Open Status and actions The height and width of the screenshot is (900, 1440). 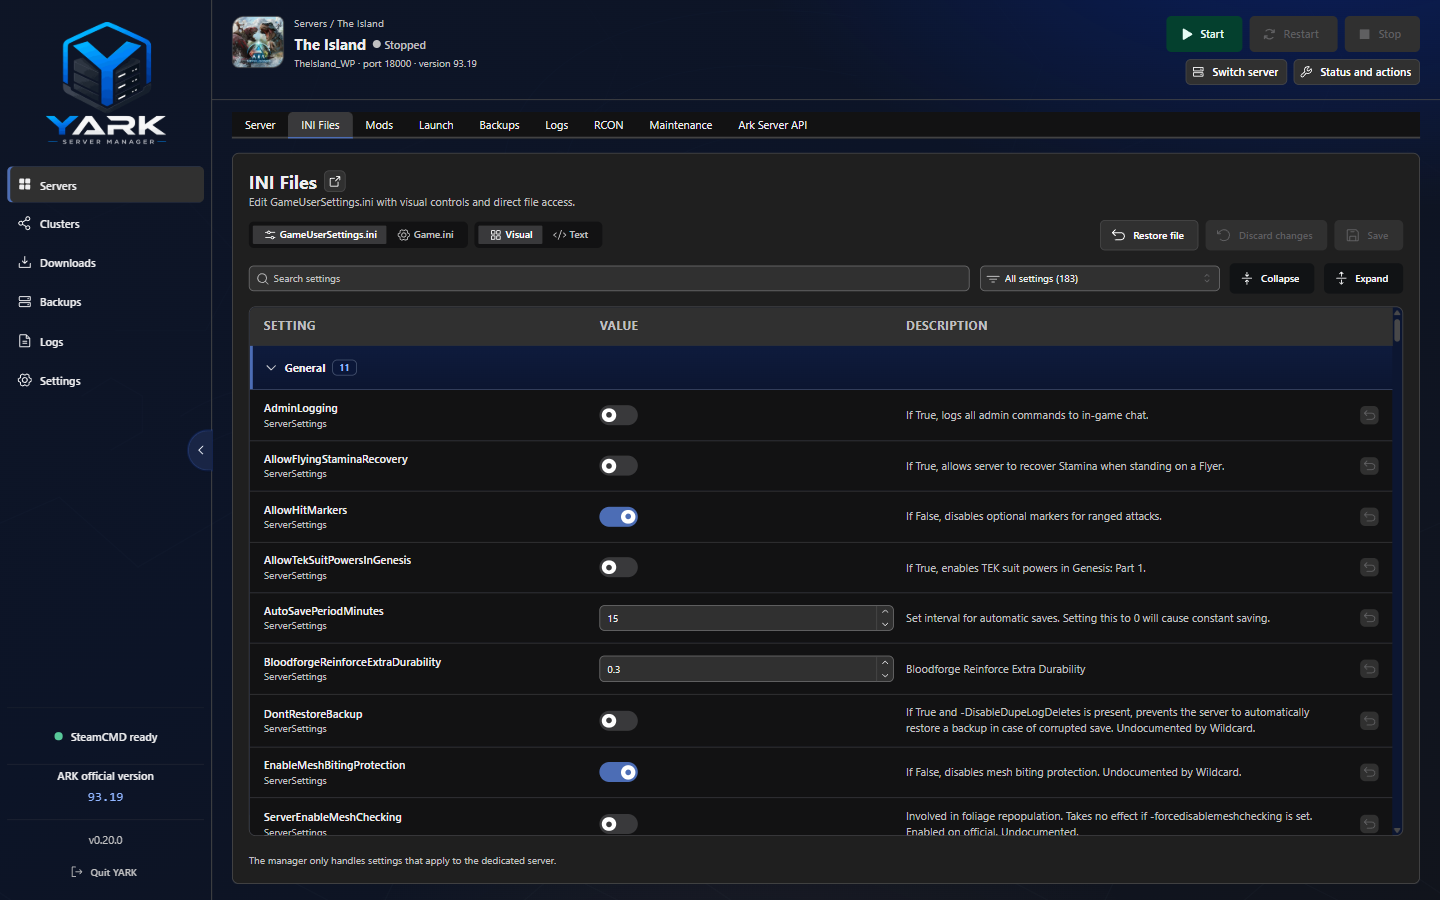click(x=1356, y=72)
